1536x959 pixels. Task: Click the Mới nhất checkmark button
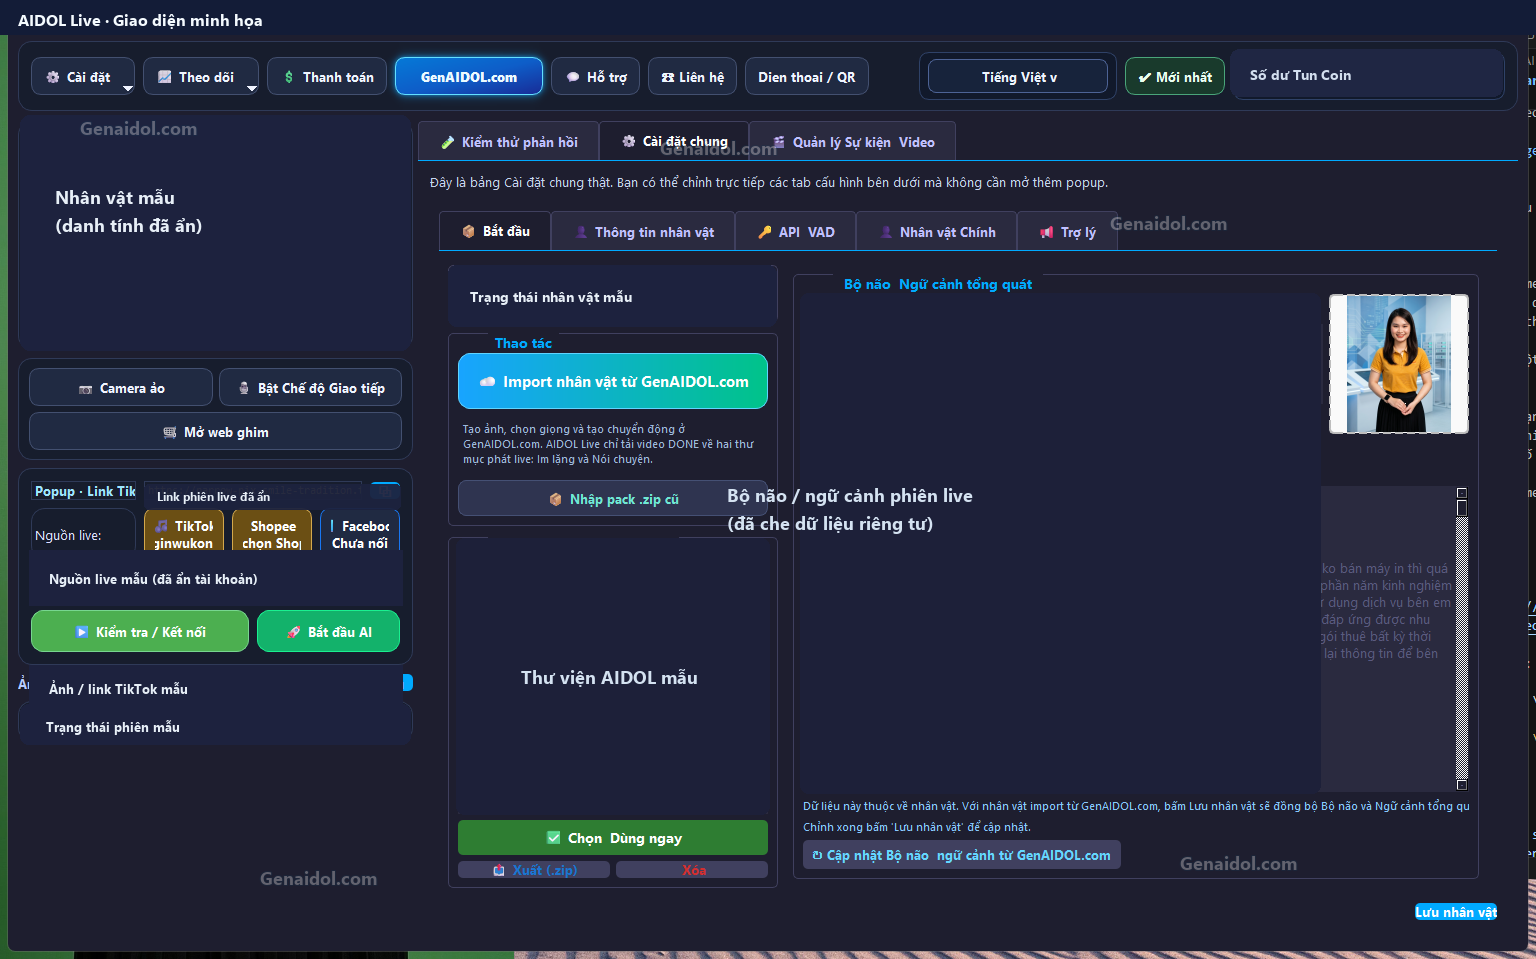pos(1175,77)
